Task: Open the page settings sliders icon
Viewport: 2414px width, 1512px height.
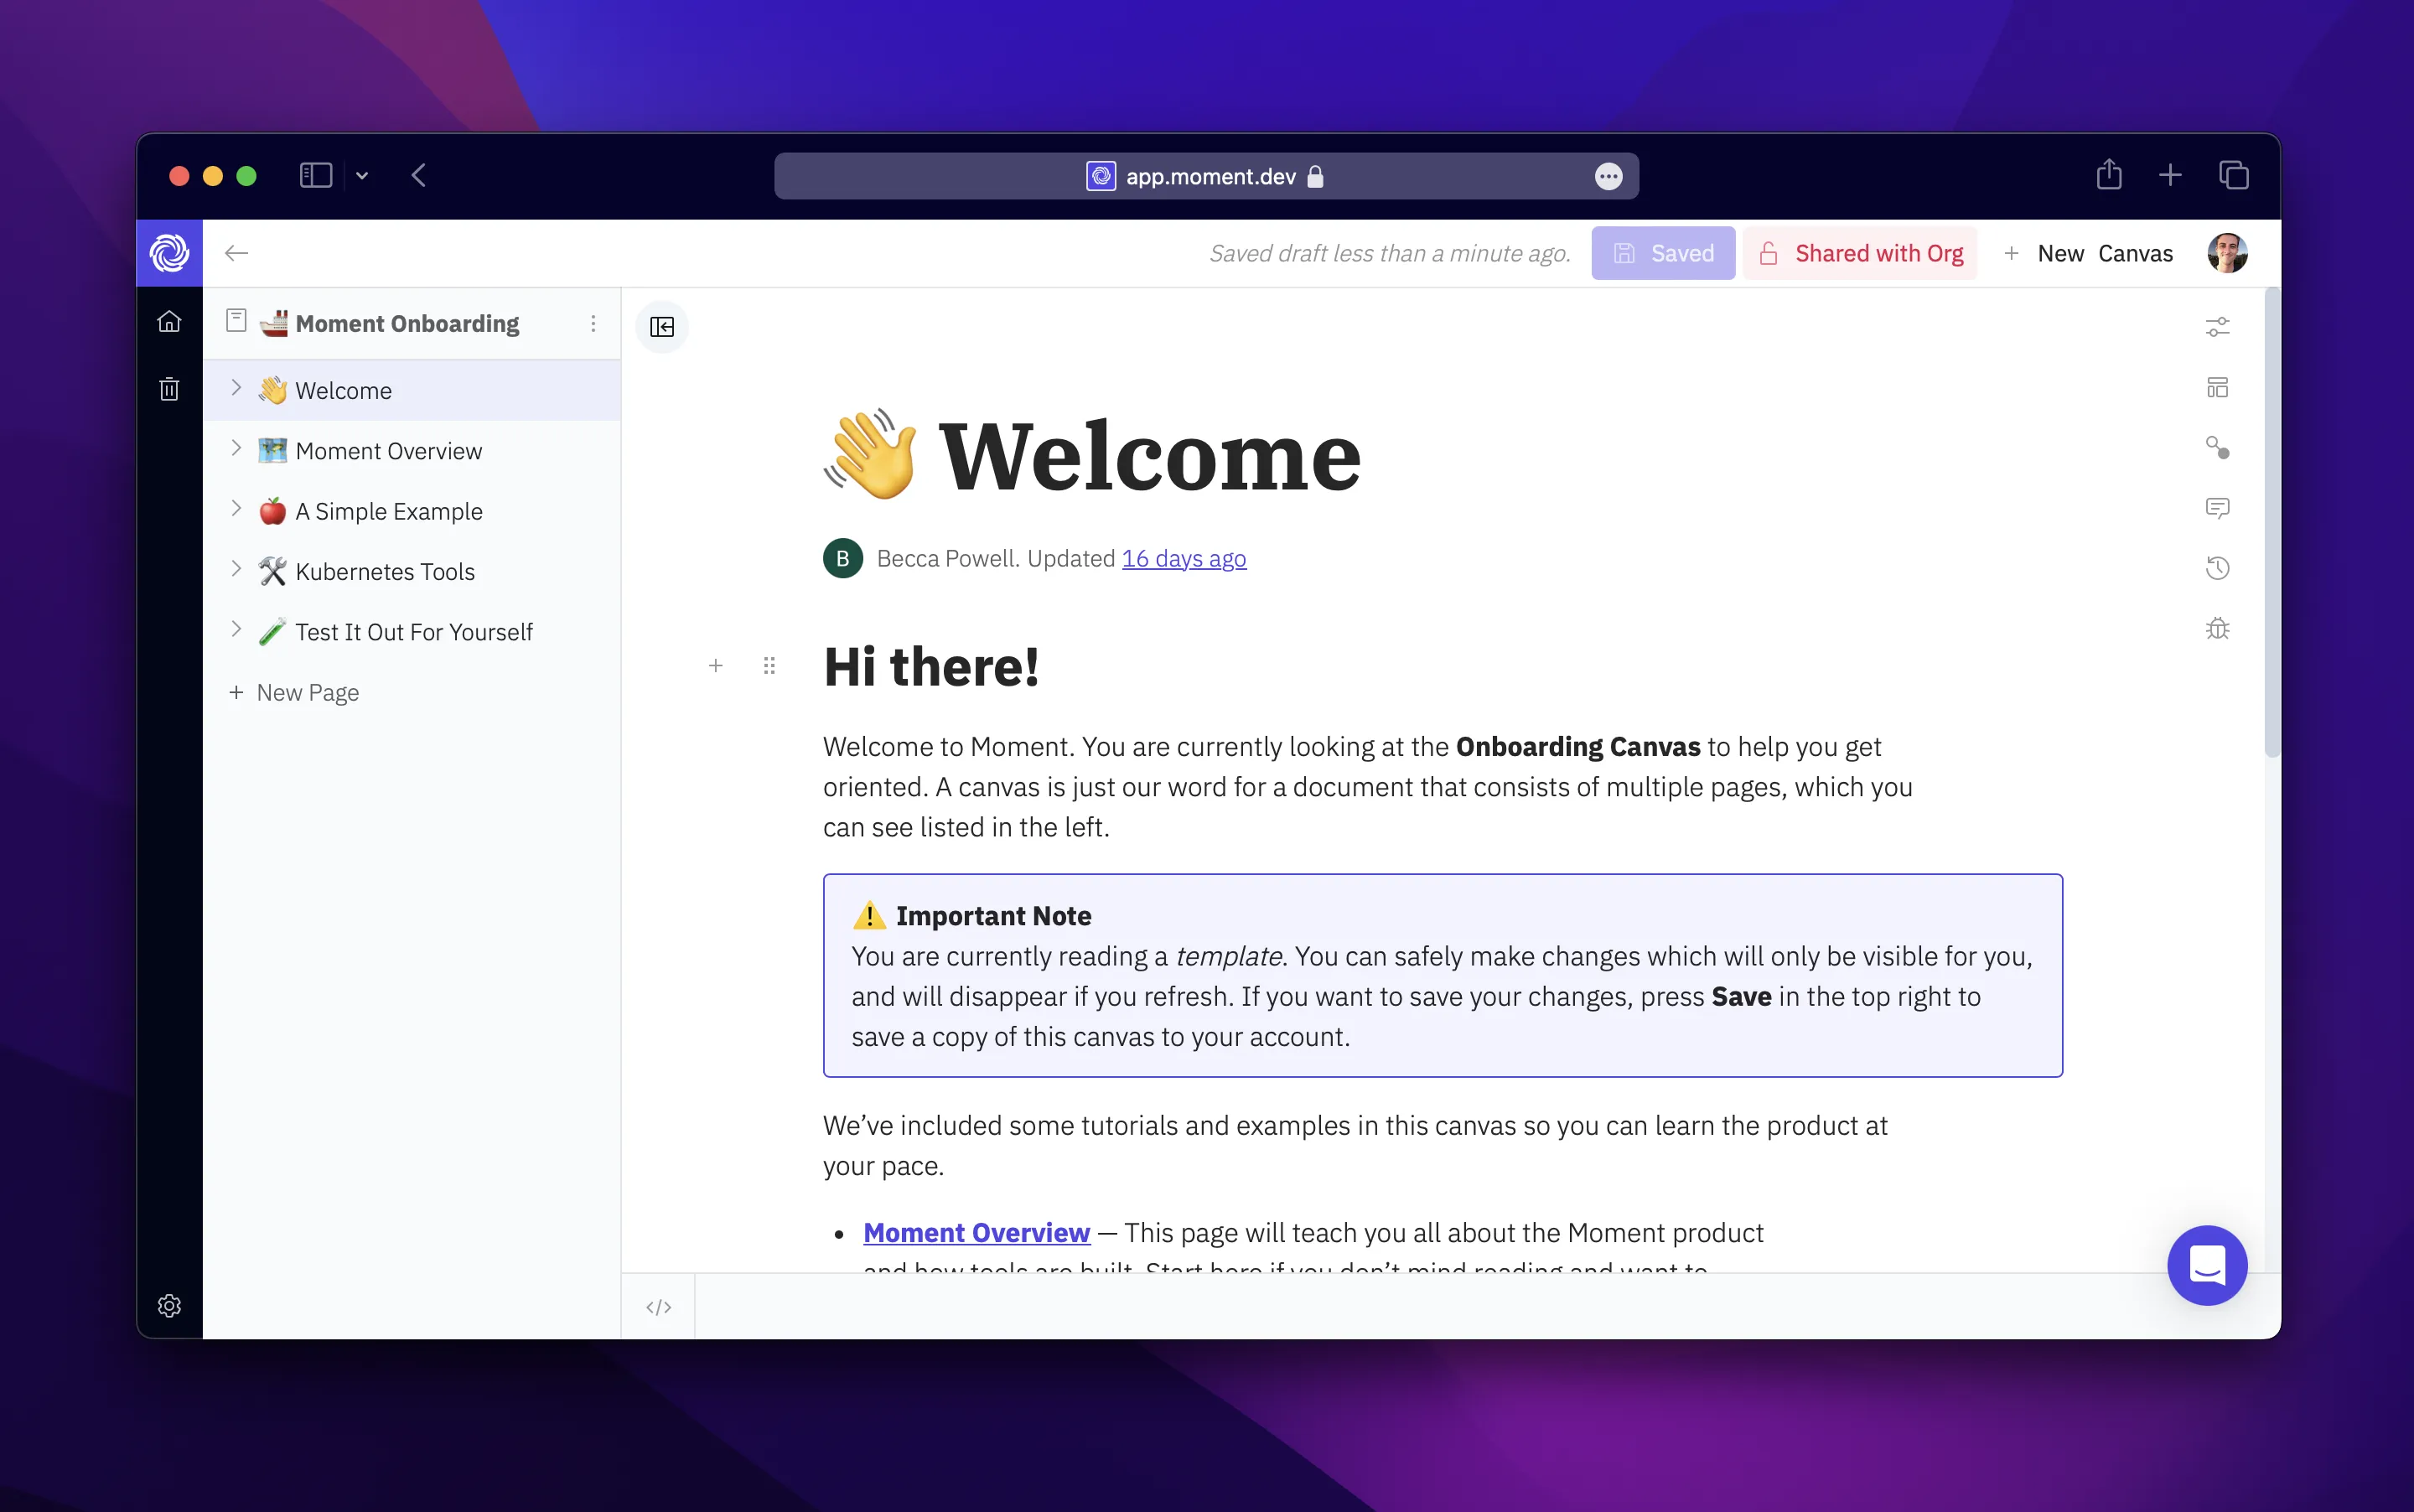Action: click(2218, 327)
